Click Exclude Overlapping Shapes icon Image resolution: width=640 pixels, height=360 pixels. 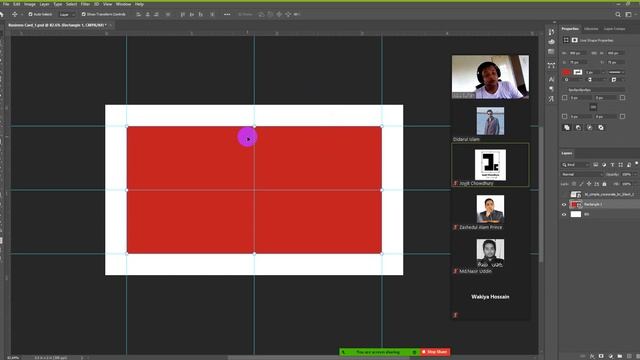coord(601,128)
